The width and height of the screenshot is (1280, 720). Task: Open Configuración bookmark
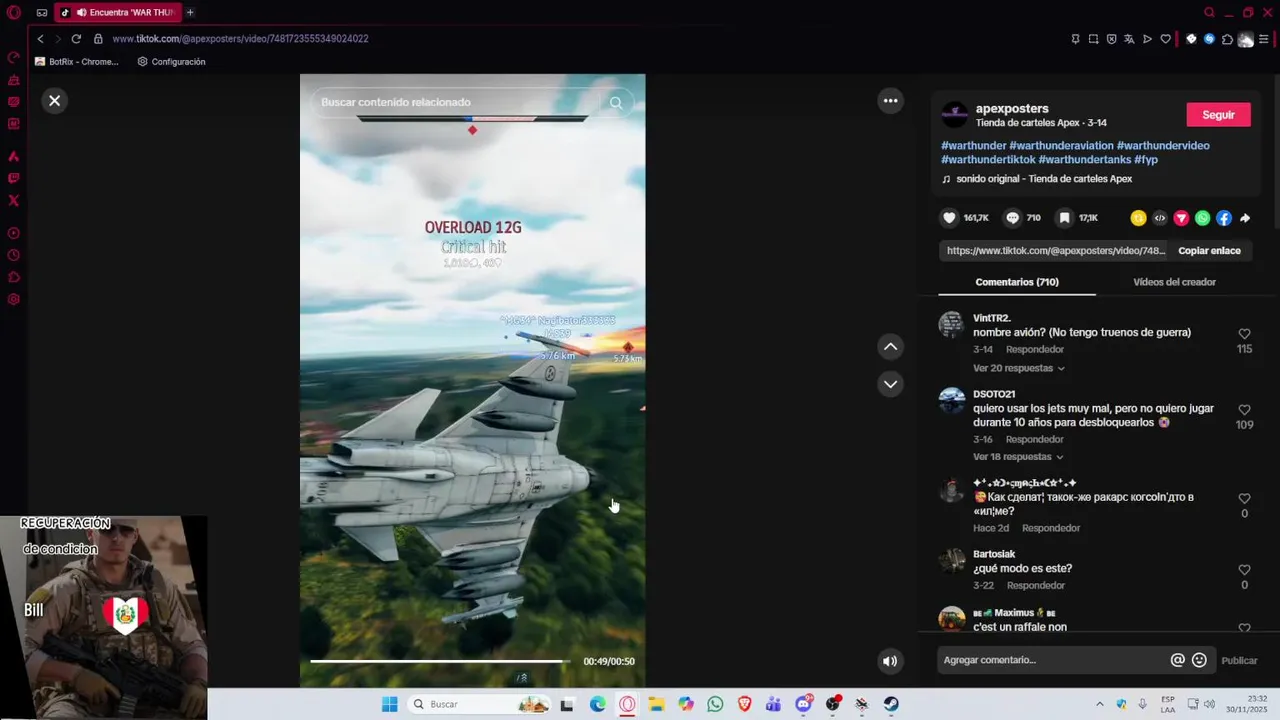171,62
